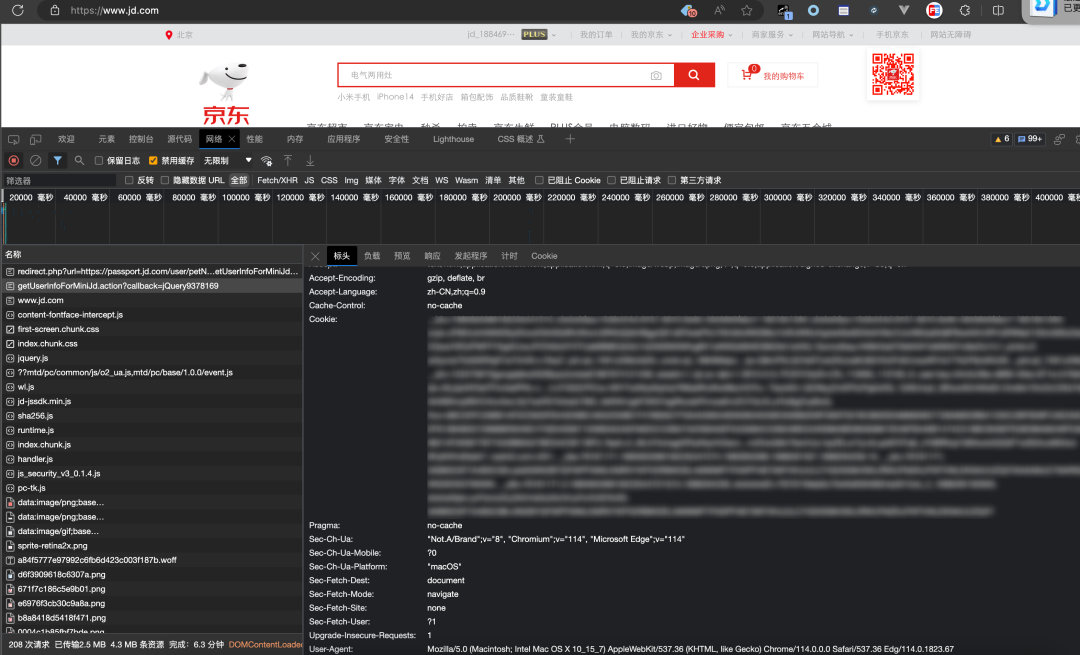Check the 隐藏数据 URL checkbox

165,180
